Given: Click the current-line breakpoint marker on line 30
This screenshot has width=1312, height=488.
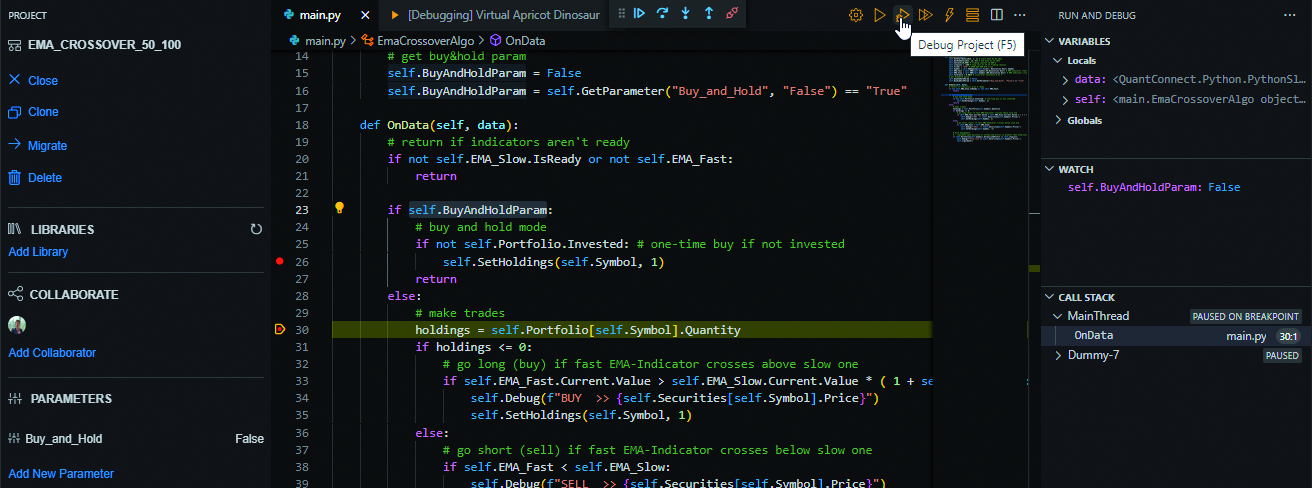Looking at the screenshot, I should click(280, 329).
